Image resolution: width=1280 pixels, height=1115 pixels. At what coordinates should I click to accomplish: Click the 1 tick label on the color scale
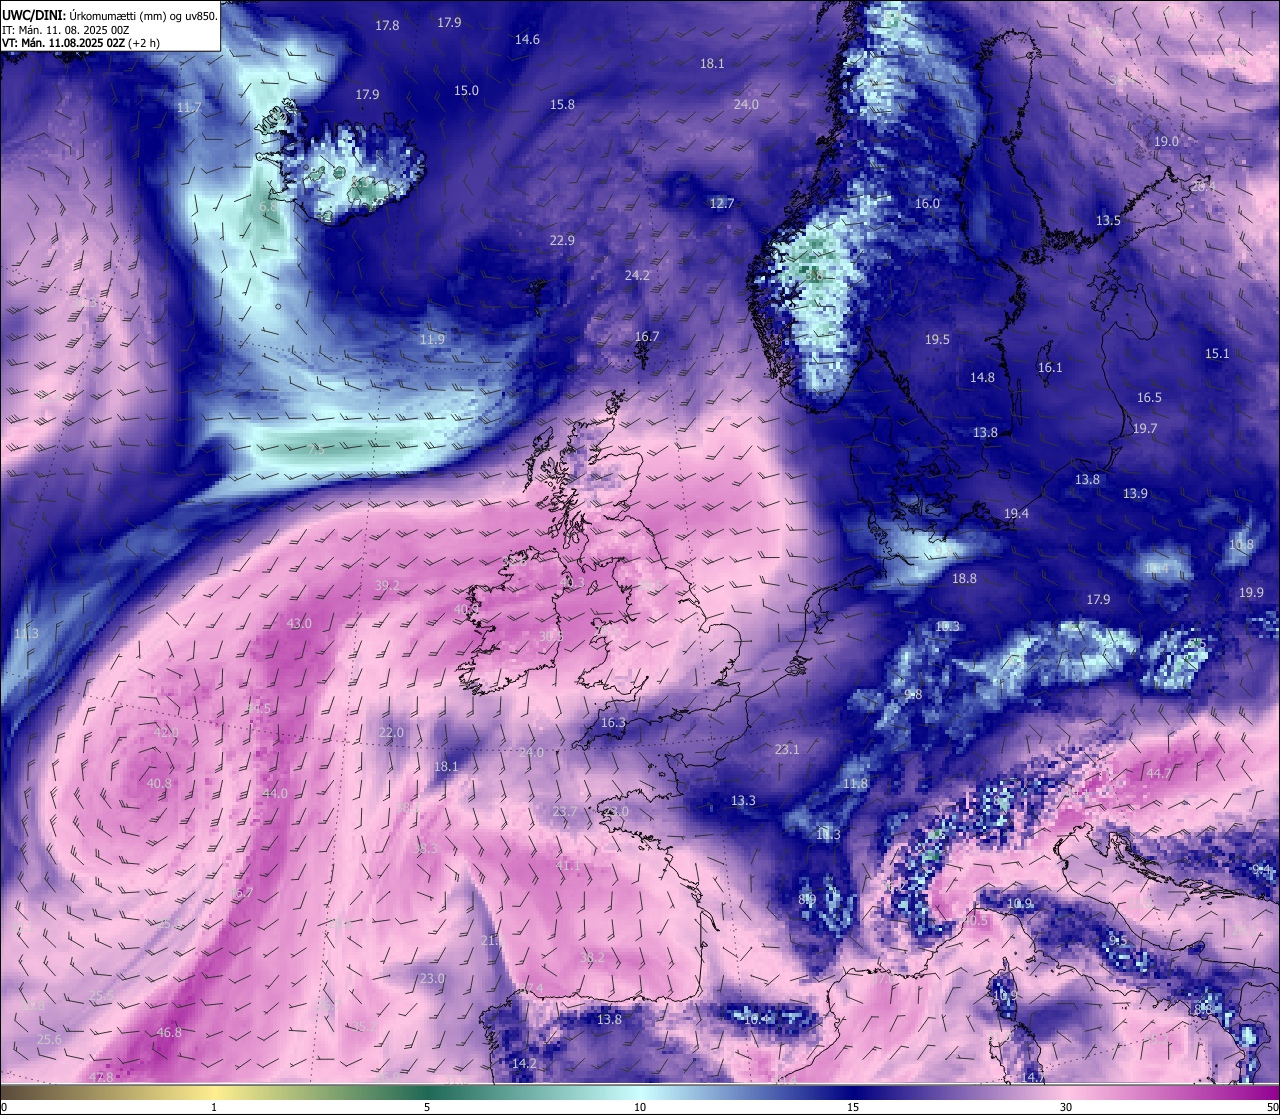pos(214,1108)
